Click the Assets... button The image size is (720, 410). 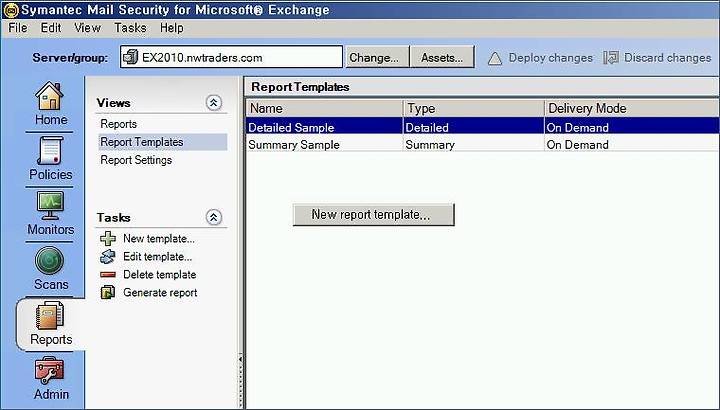pos(442,57)
